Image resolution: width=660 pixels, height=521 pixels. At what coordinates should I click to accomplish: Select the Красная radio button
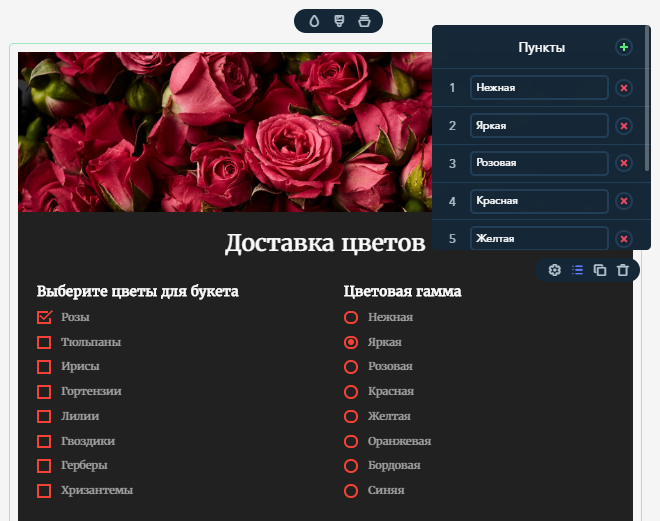(x=351, y=392)
